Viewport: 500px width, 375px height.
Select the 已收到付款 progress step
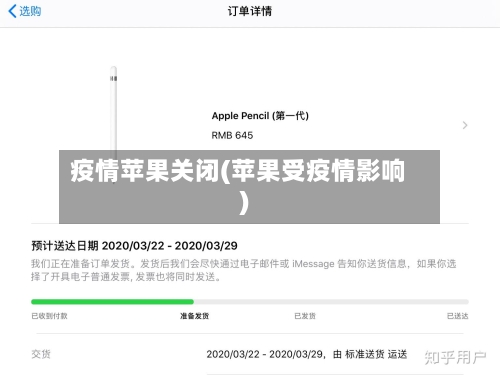[x=49, y=316]
